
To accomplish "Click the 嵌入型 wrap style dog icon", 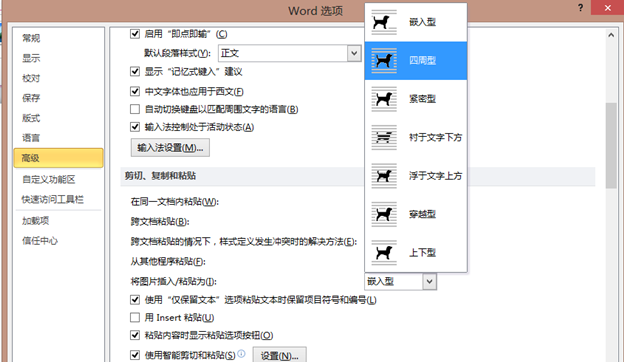I will pyautogui.click(x=384, y=22).
